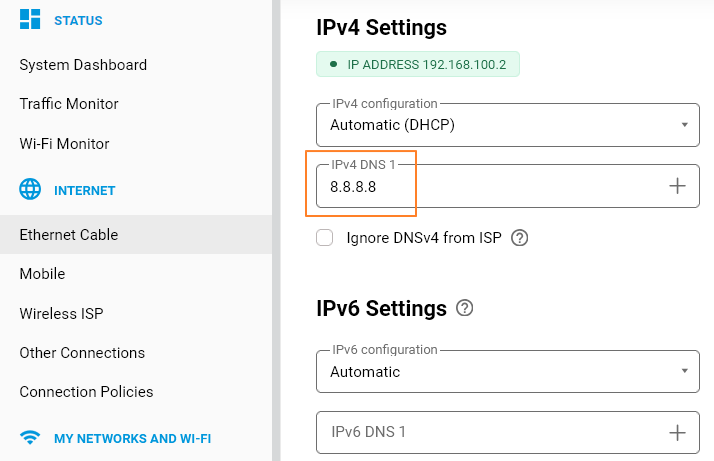Go to Traffic Monitor
This screenshot has width=714, height=461.
pyautogui.click(x=69, y=104)
